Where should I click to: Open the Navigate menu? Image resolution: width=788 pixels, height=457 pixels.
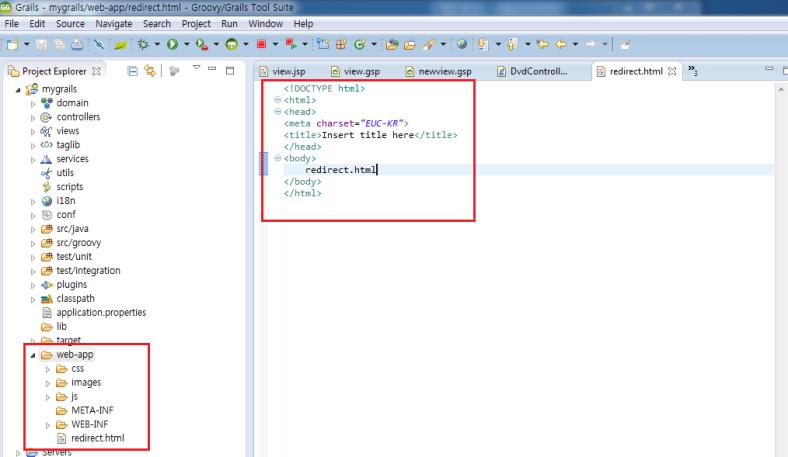114,24
